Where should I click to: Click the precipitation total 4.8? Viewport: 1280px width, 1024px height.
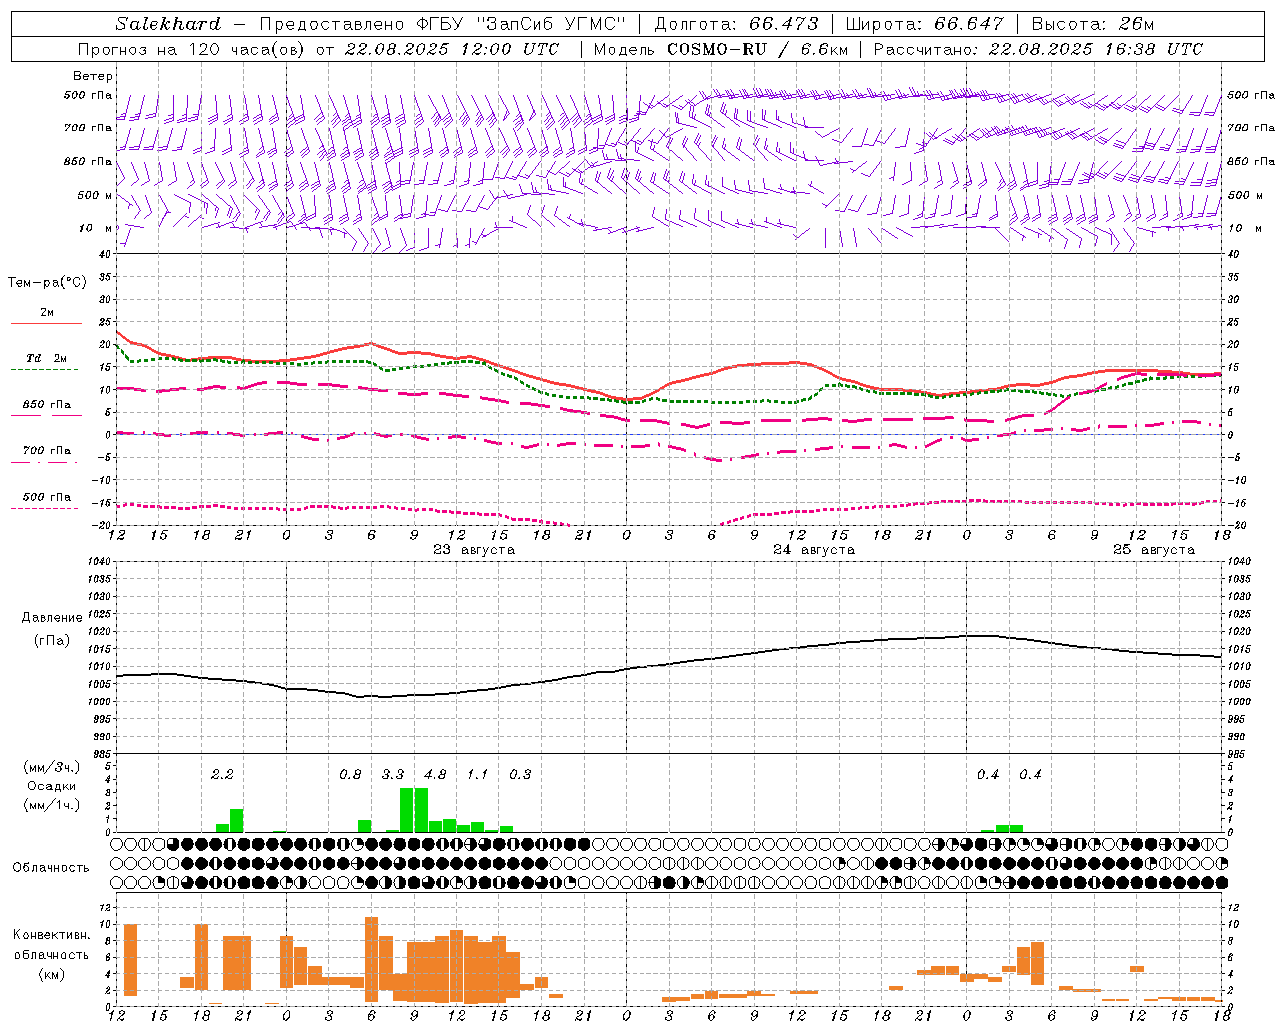pos(435,774)
